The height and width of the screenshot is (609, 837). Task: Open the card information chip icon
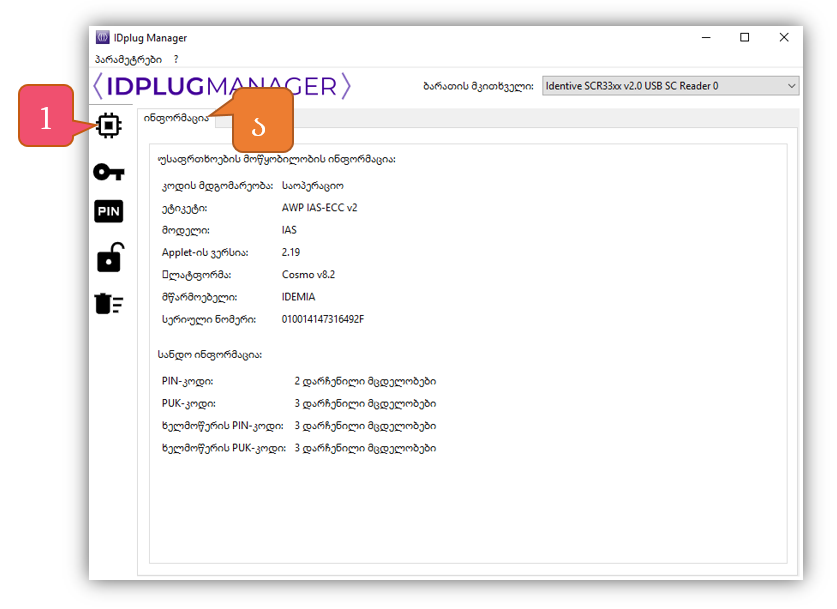point(109,126)
